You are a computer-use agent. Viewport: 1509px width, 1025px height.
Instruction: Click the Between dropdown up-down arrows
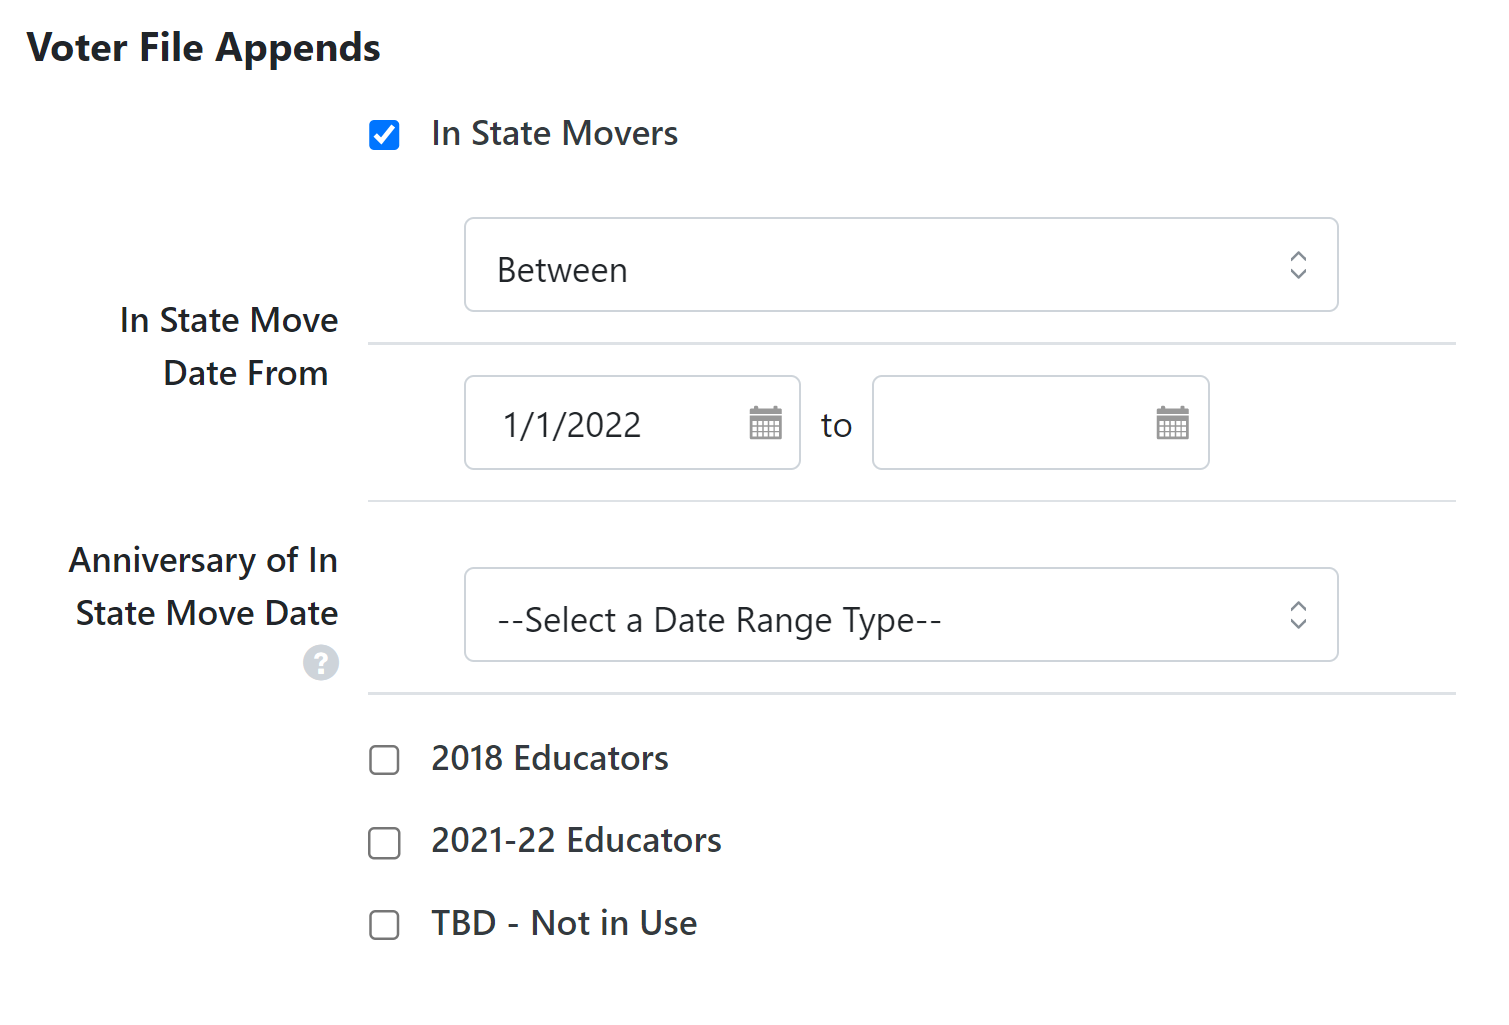(1298, 265)
